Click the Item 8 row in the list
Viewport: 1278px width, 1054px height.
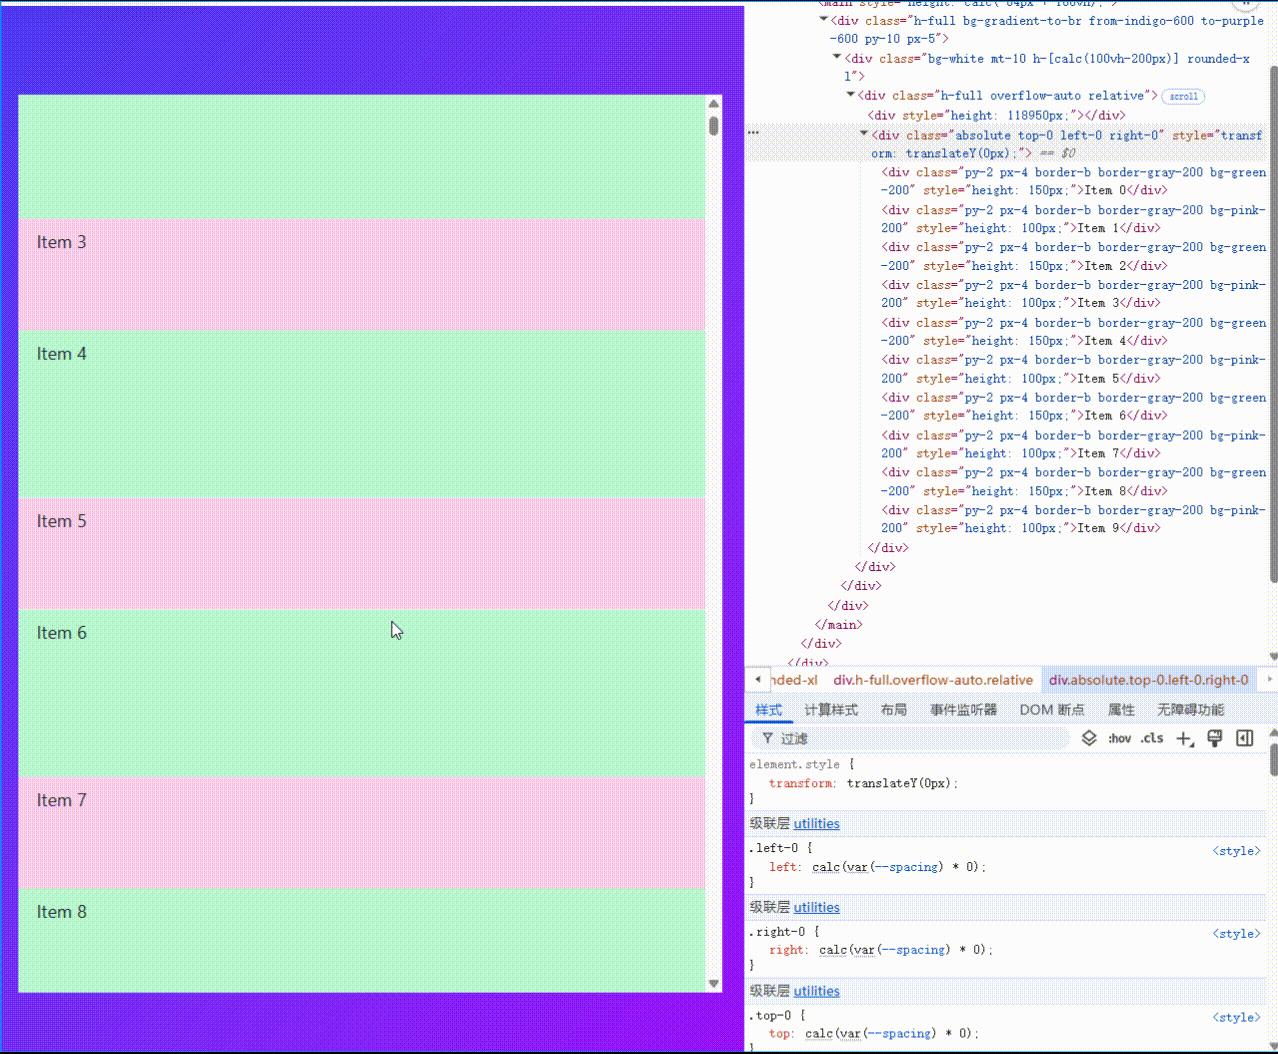[x=361, y=941]
